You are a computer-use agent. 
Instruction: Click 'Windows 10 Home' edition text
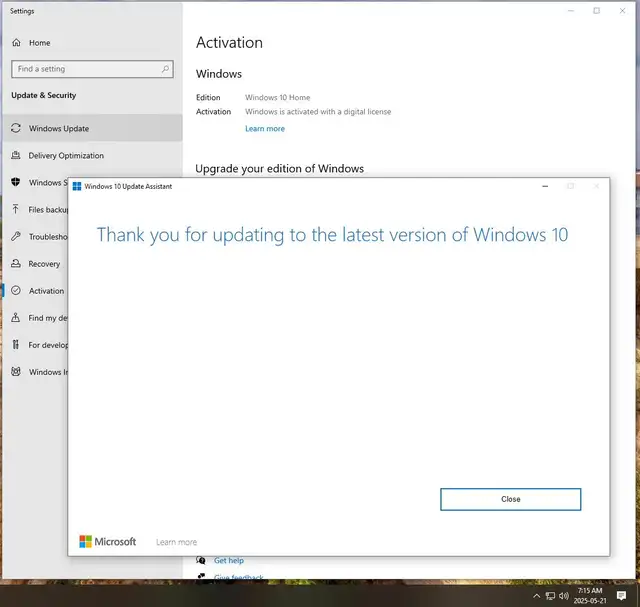pyautogui.click(x=278, y=98)
